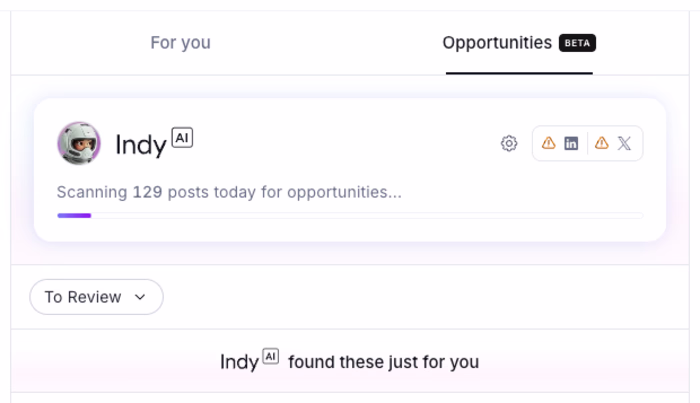Click the AI badge next to Indy's name
Viewport: 700px width, 403px height.
[182, 138]
